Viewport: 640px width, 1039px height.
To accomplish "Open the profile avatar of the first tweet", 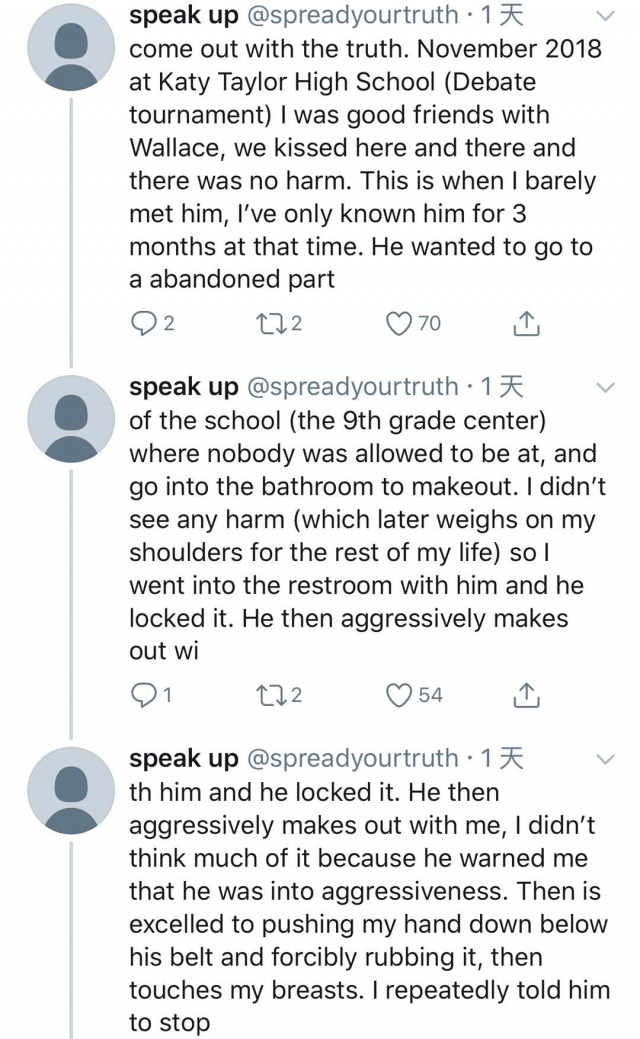I will tap(71, 47).
